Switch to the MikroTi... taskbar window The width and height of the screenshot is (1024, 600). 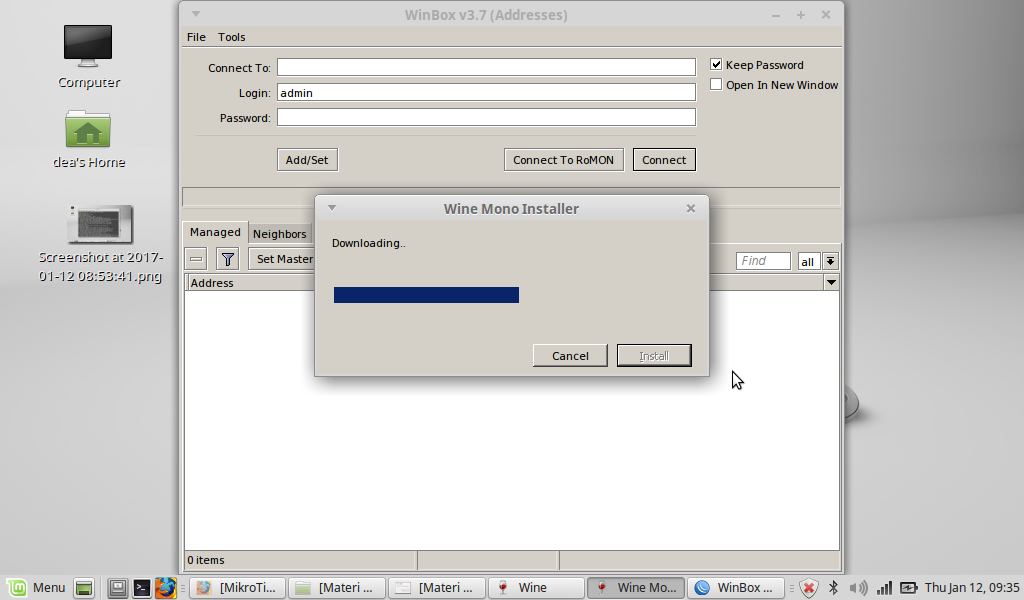(x=238, y=588)
